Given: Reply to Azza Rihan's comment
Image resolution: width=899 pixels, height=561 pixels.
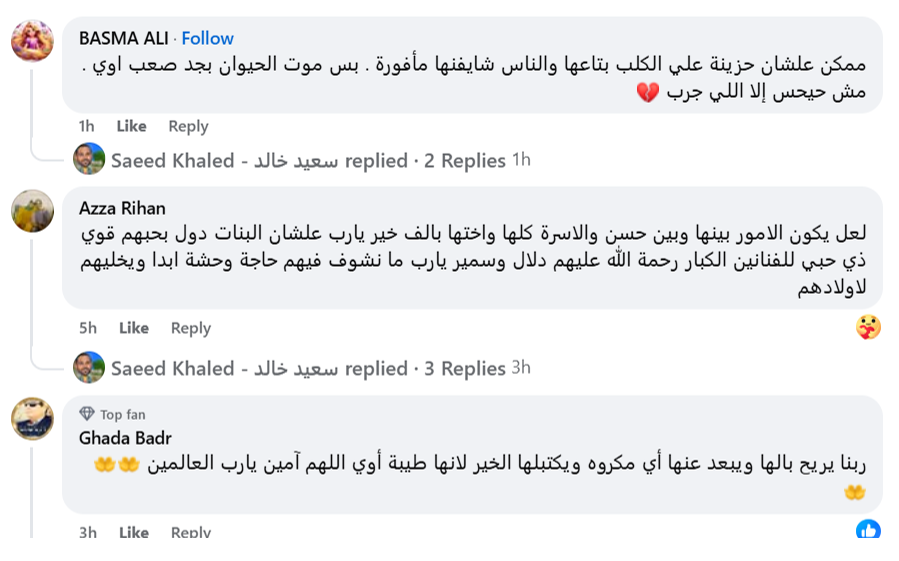Looking at the screenshot, I should click(191, 329).
